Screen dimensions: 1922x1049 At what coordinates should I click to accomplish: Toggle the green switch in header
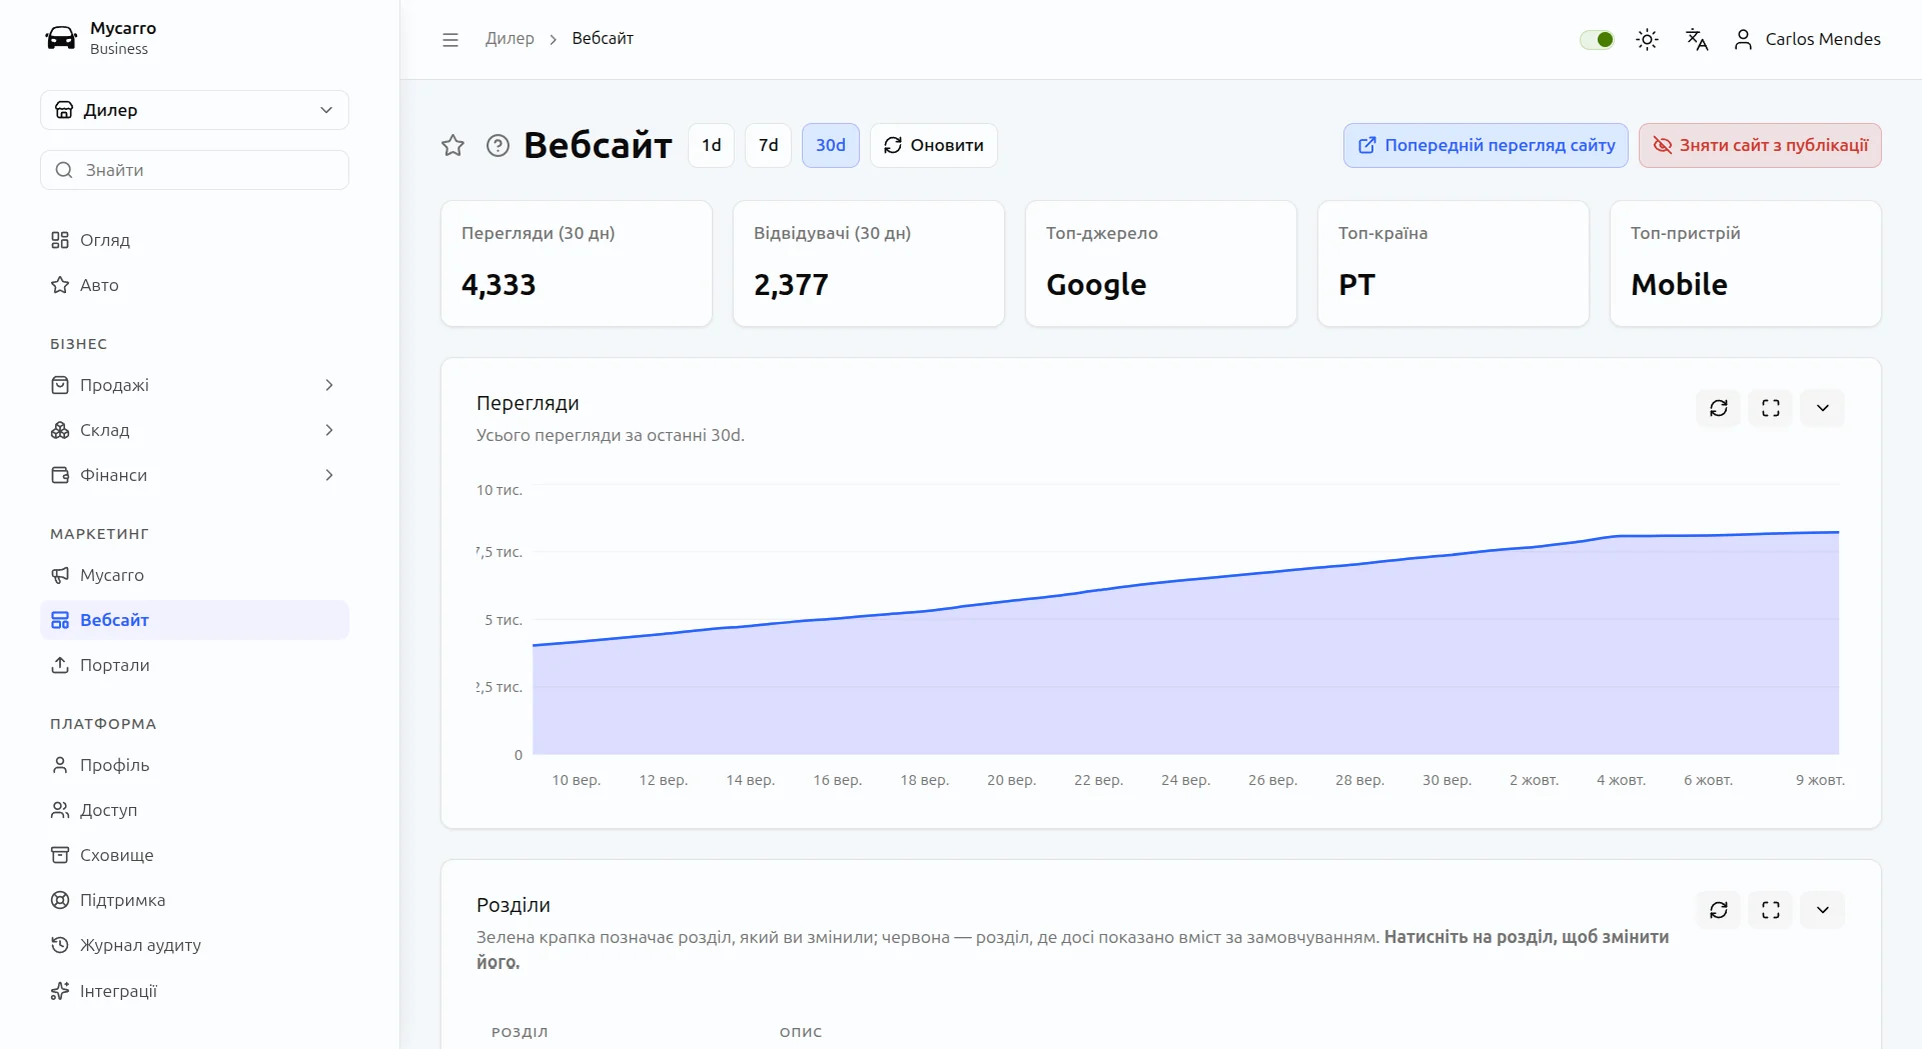[1597, 40]
